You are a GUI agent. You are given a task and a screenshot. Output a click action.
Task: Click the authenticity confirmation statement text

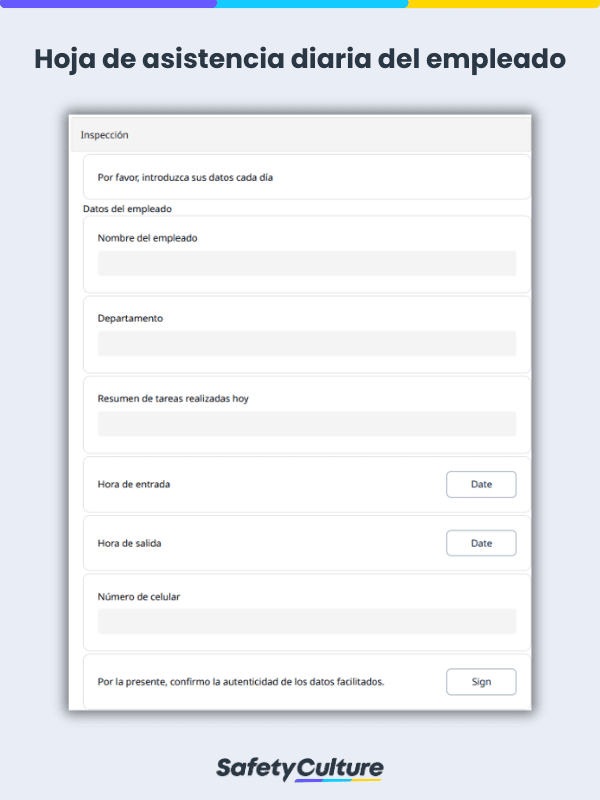coord(241,682)
